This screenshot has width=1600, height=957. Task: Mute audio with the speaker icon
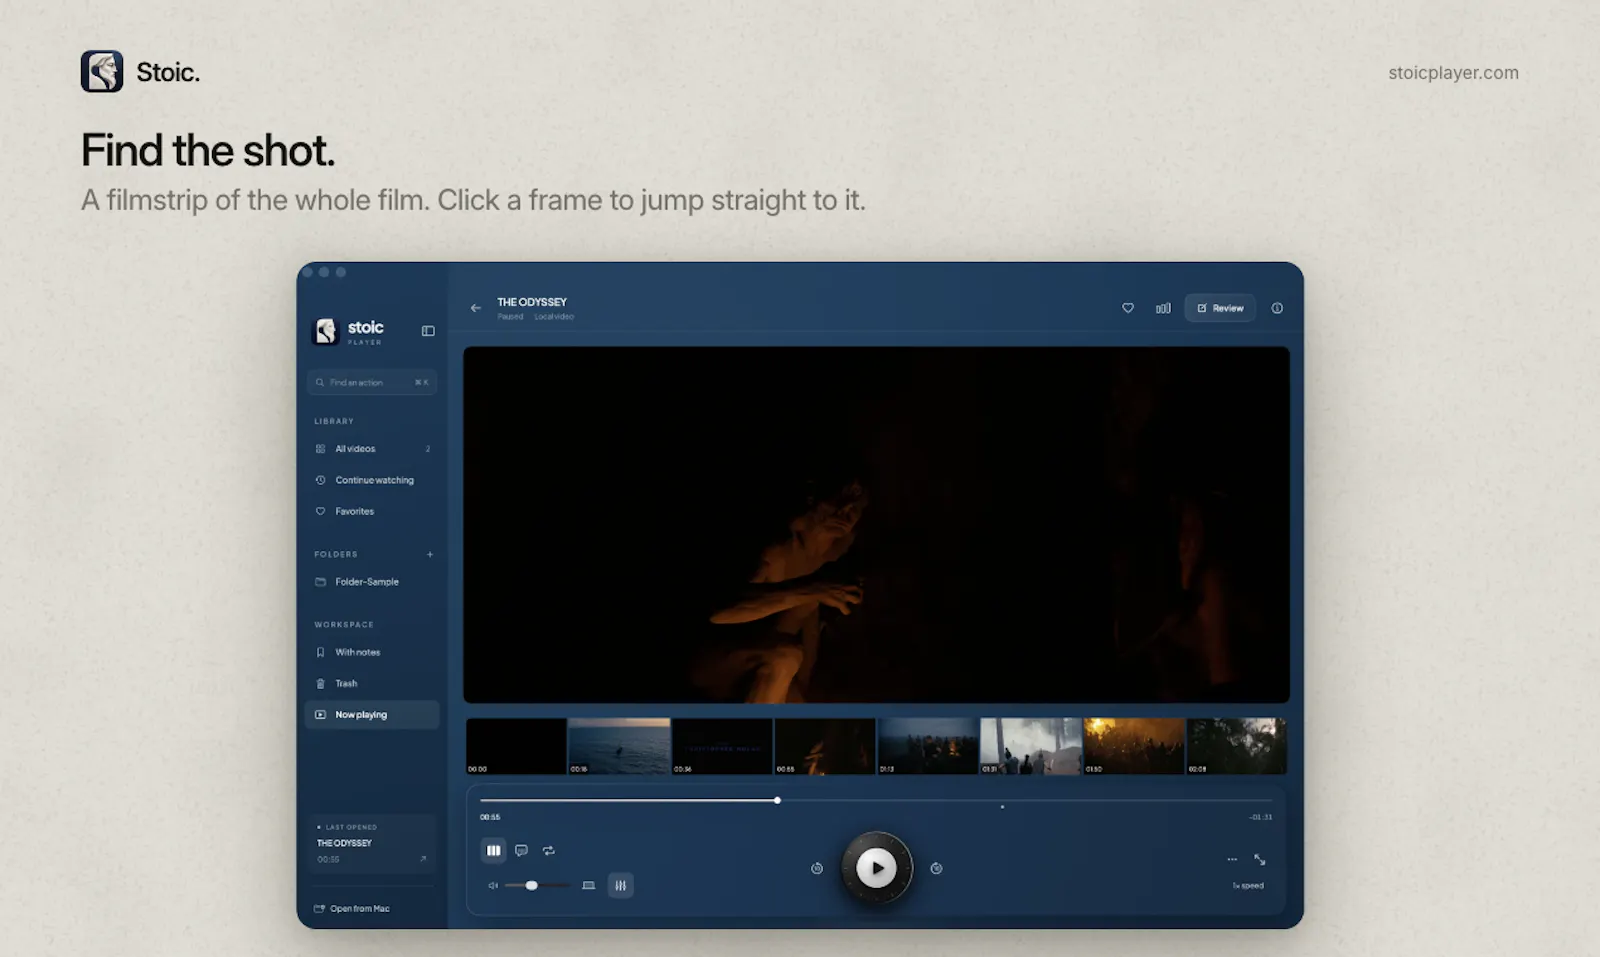(492, 886)
